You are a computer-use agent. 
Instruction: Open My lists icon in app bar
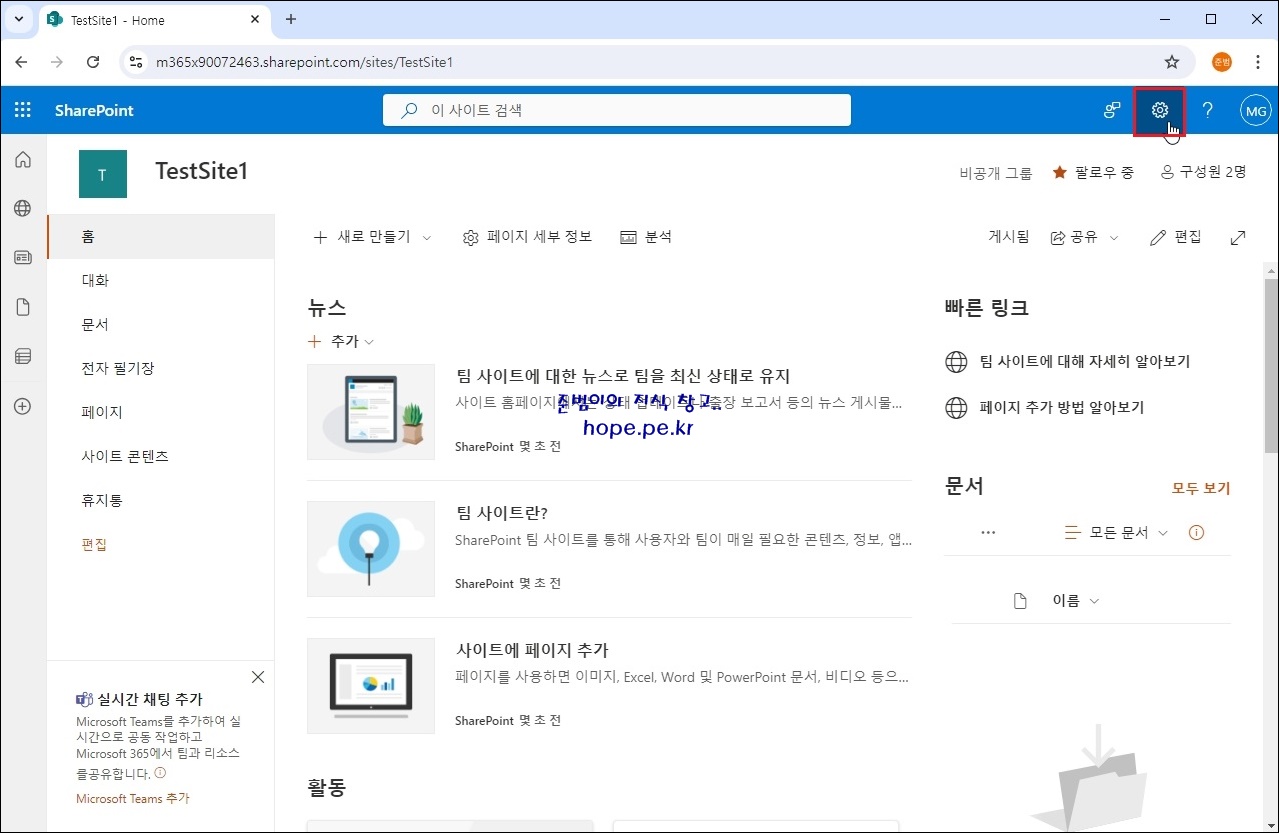point(23,356)
